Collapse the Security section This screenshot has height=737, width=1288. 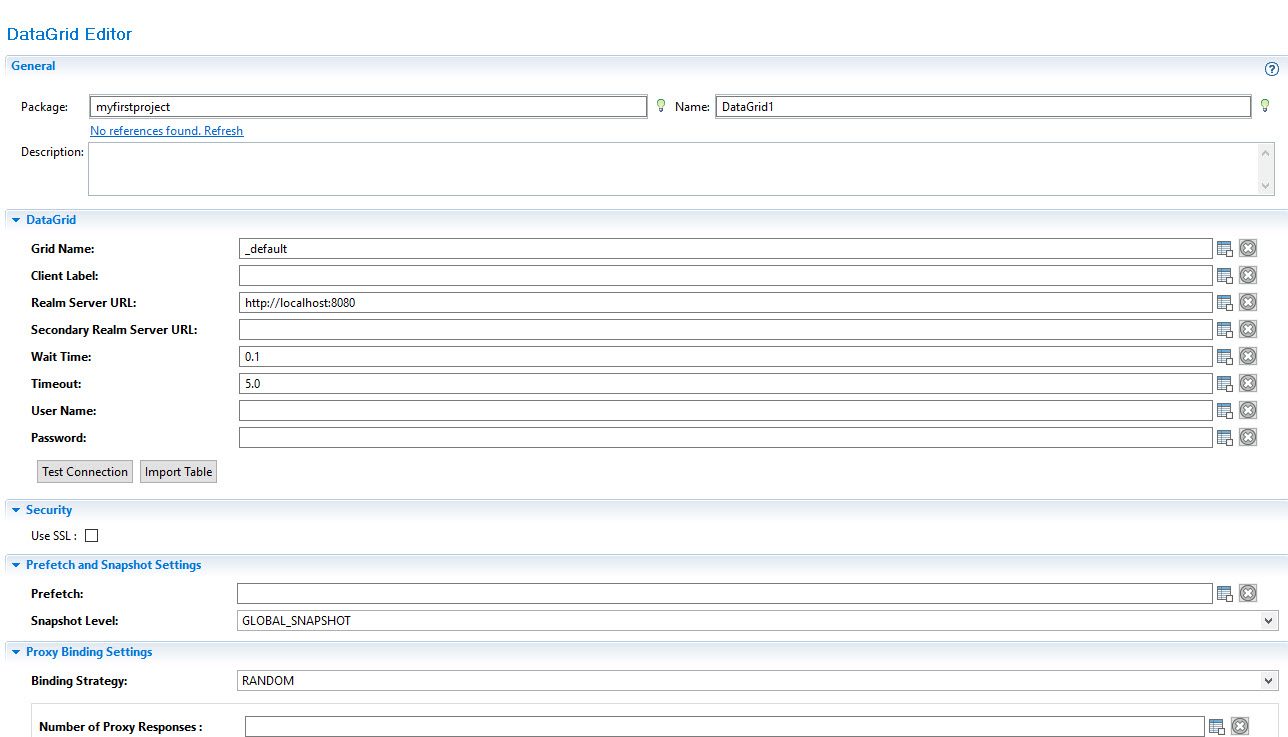(16, 510)
